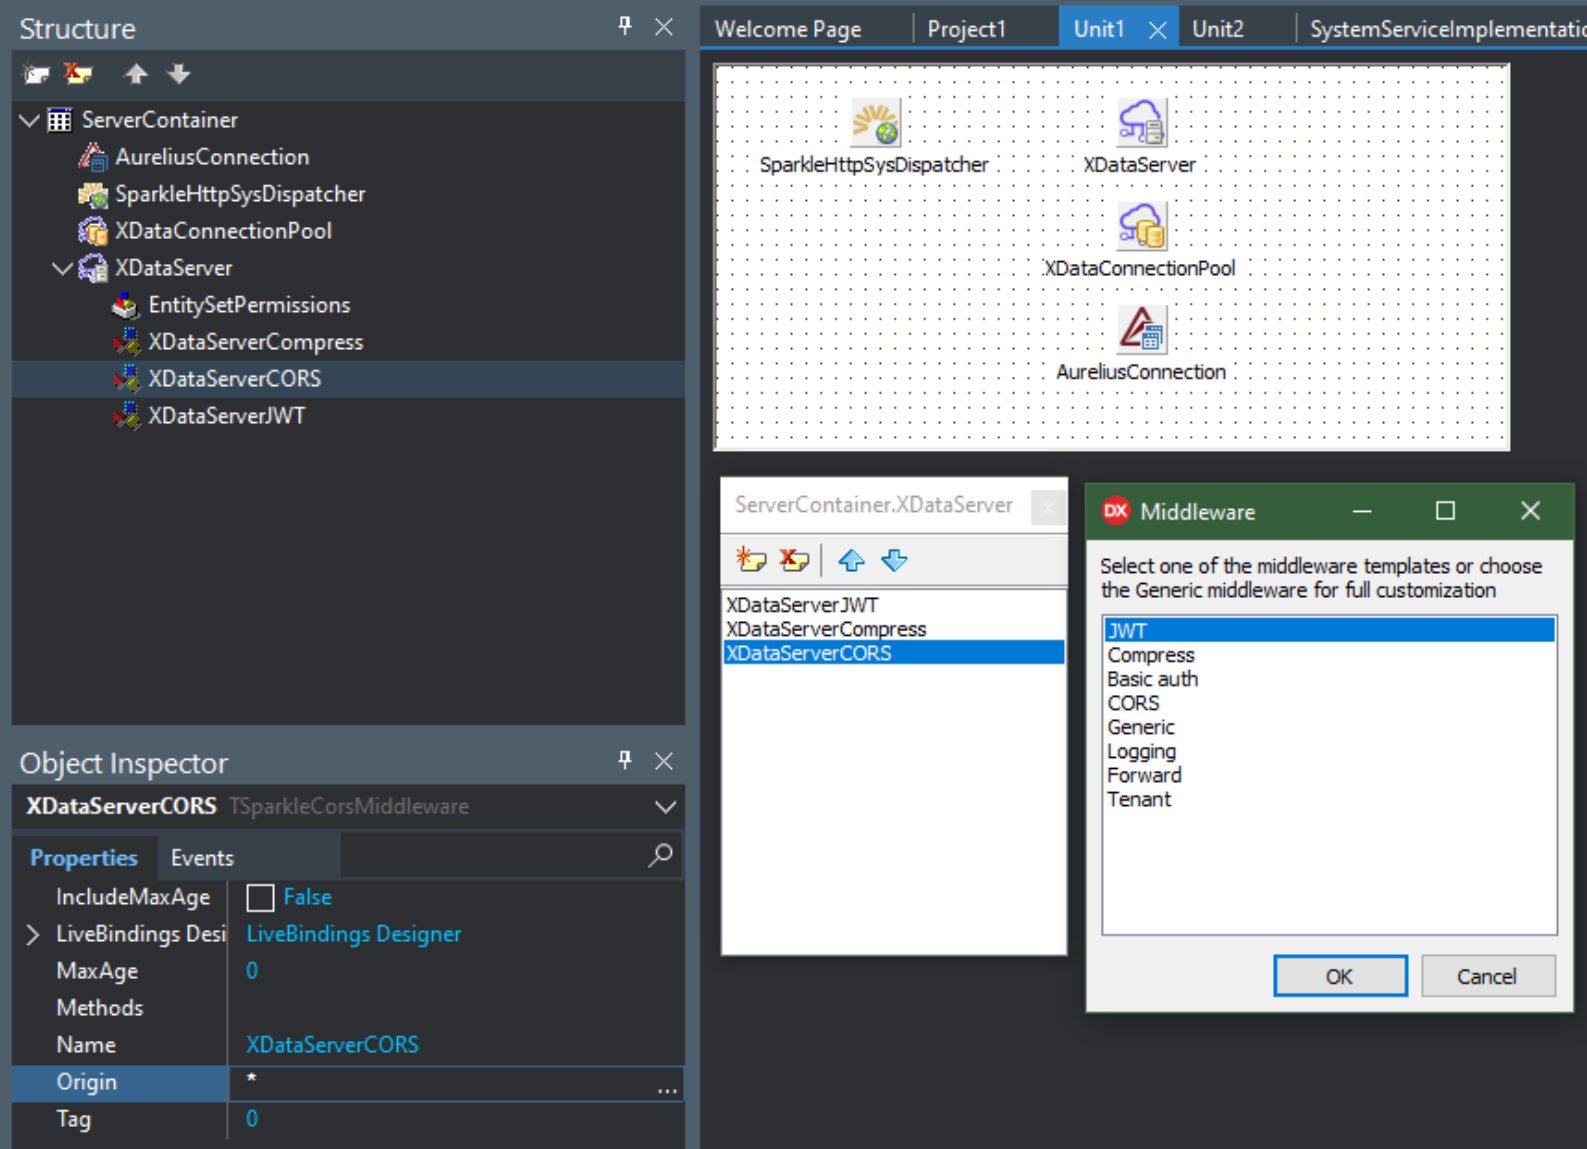The image size is (1587, 1149).
Task: Expand the LiveBindings Designer property
Action: tap(32, 934)
